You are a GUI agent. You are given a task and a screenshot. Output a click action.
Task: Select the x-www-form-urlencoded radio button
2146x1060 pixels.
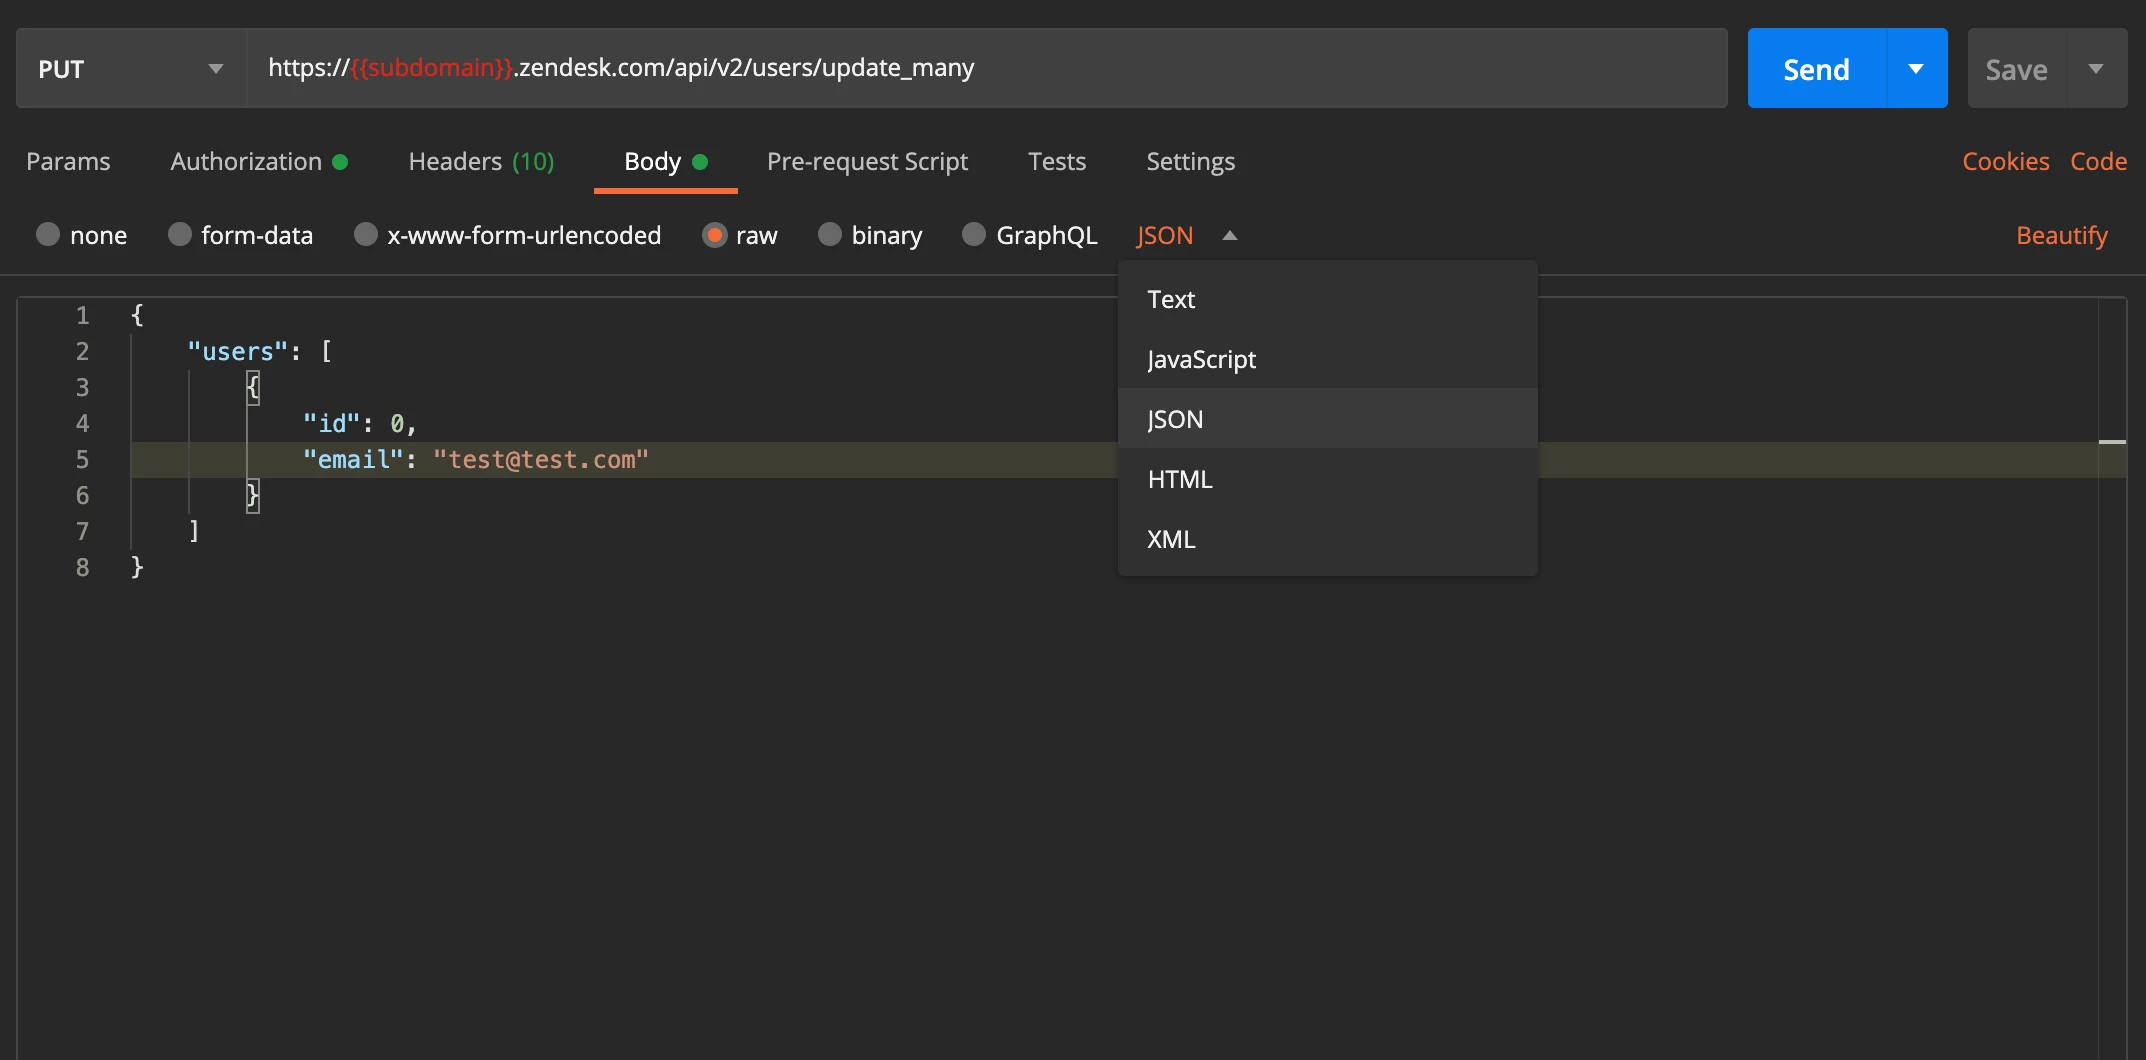pos(366,234)
